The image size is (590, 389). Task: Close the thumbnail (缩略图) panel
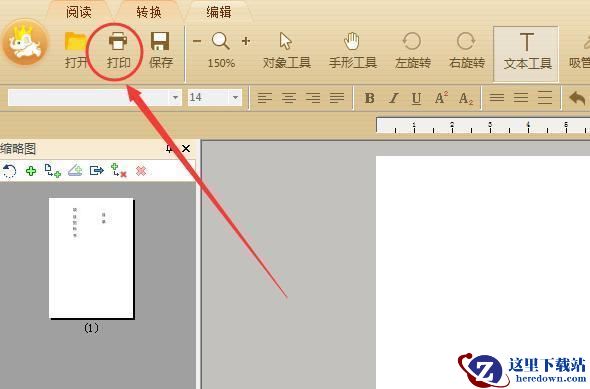coord(186,149)
